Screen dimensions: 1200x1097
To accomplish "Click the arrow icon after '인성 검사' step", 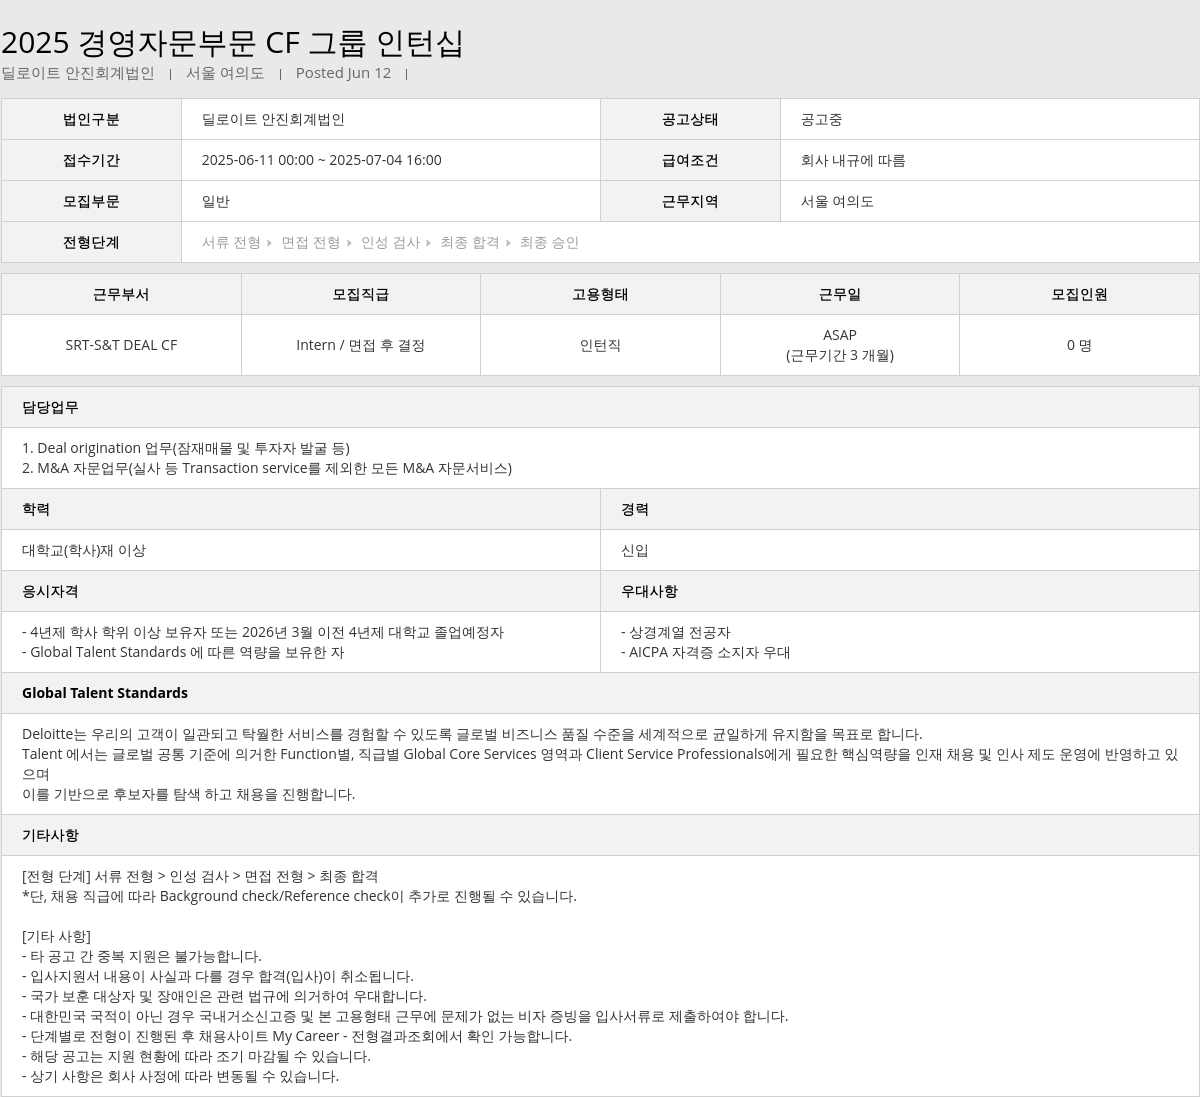I will [x=429, y=243].
